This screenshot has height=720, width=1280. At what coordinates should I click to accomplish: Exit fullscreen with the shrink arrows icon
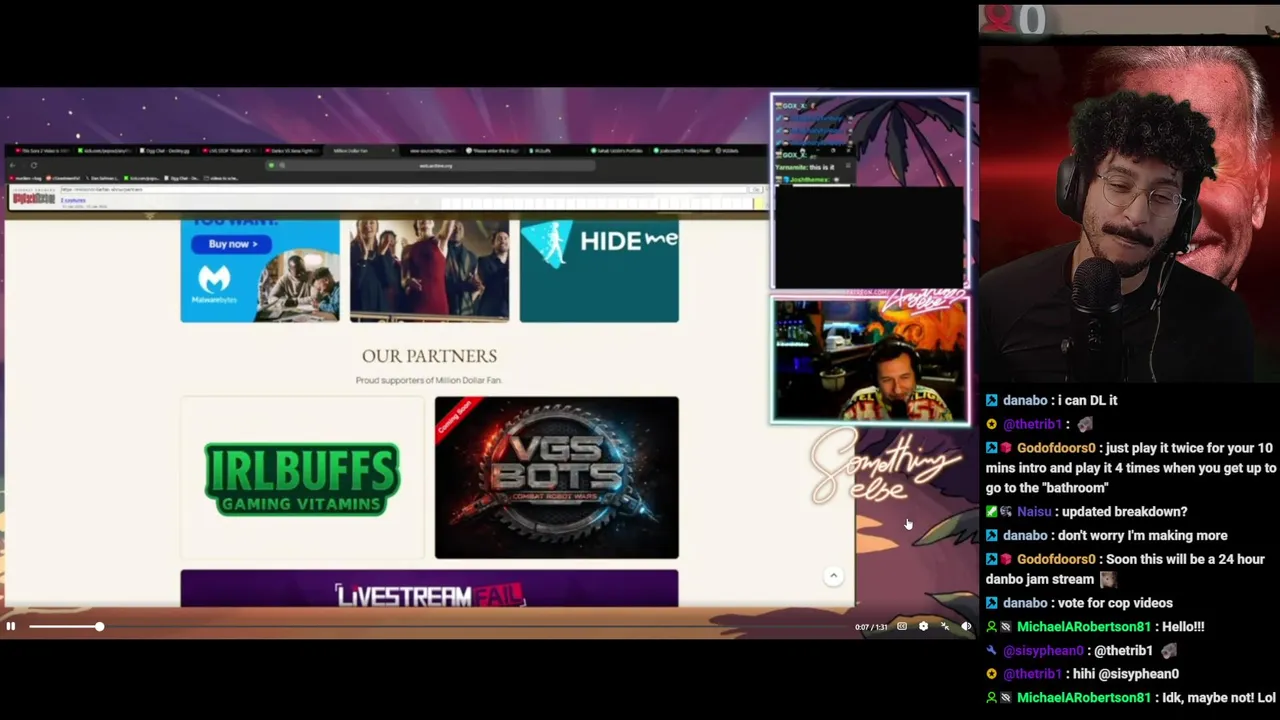[944, 626]
